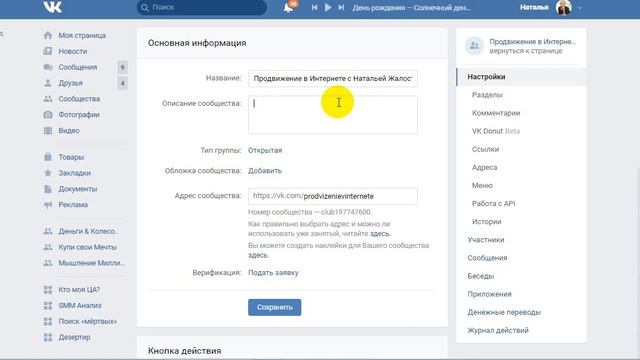Open the profile avatar of Наталья
This screenshot has width=640, height=360.
(564, 7)
